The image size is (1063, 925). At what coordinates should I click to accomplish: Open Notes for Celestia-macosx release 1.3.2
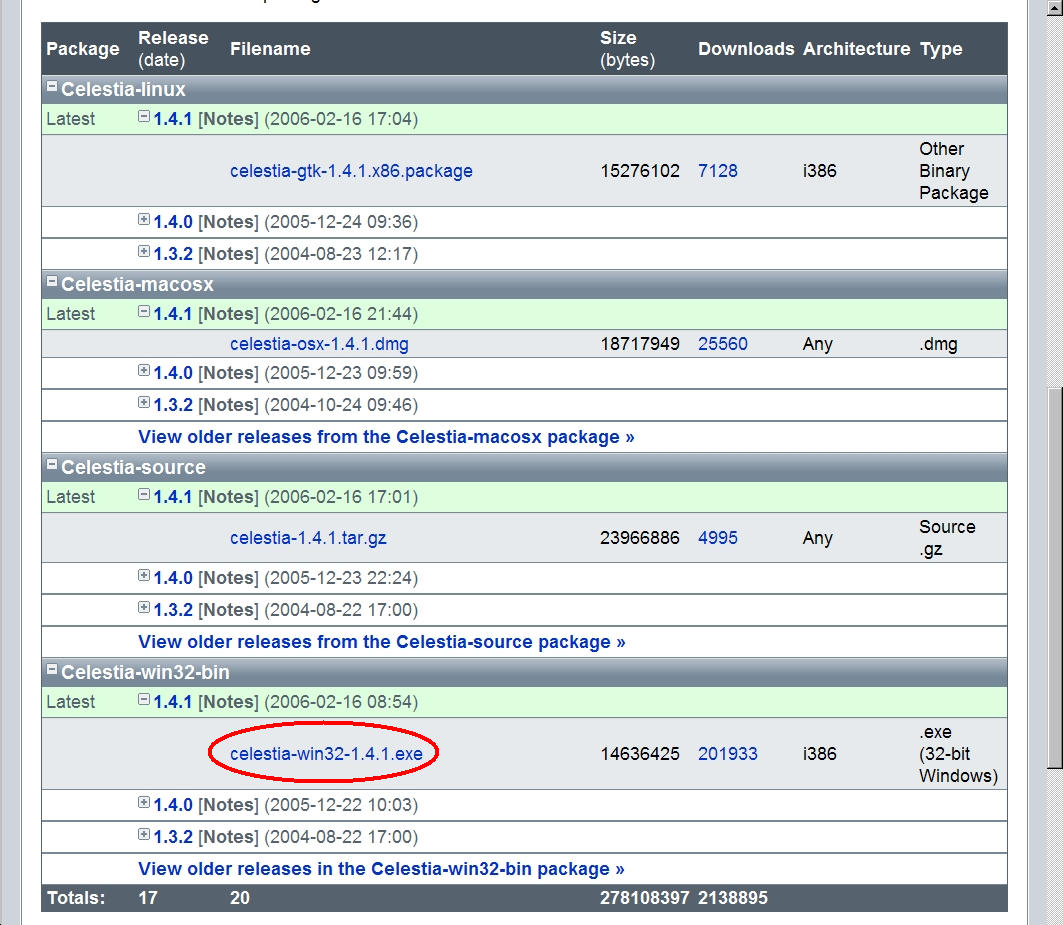click(x=228, y=405)
